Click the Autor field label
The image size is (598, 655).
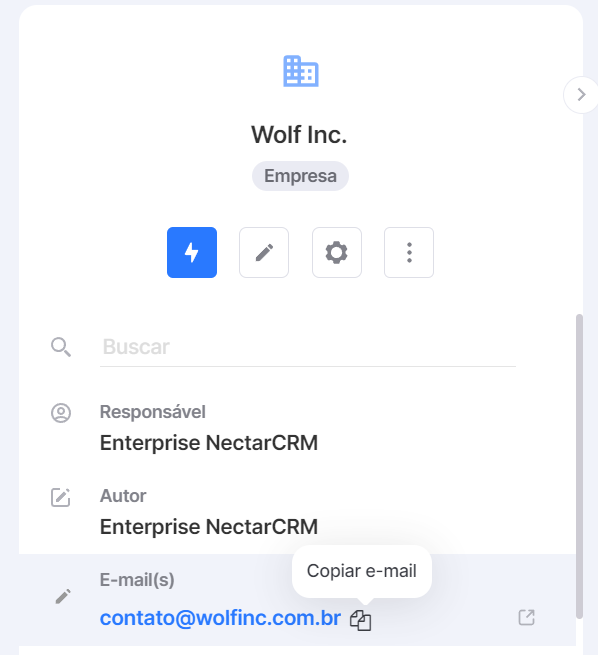tap(123, 496)
